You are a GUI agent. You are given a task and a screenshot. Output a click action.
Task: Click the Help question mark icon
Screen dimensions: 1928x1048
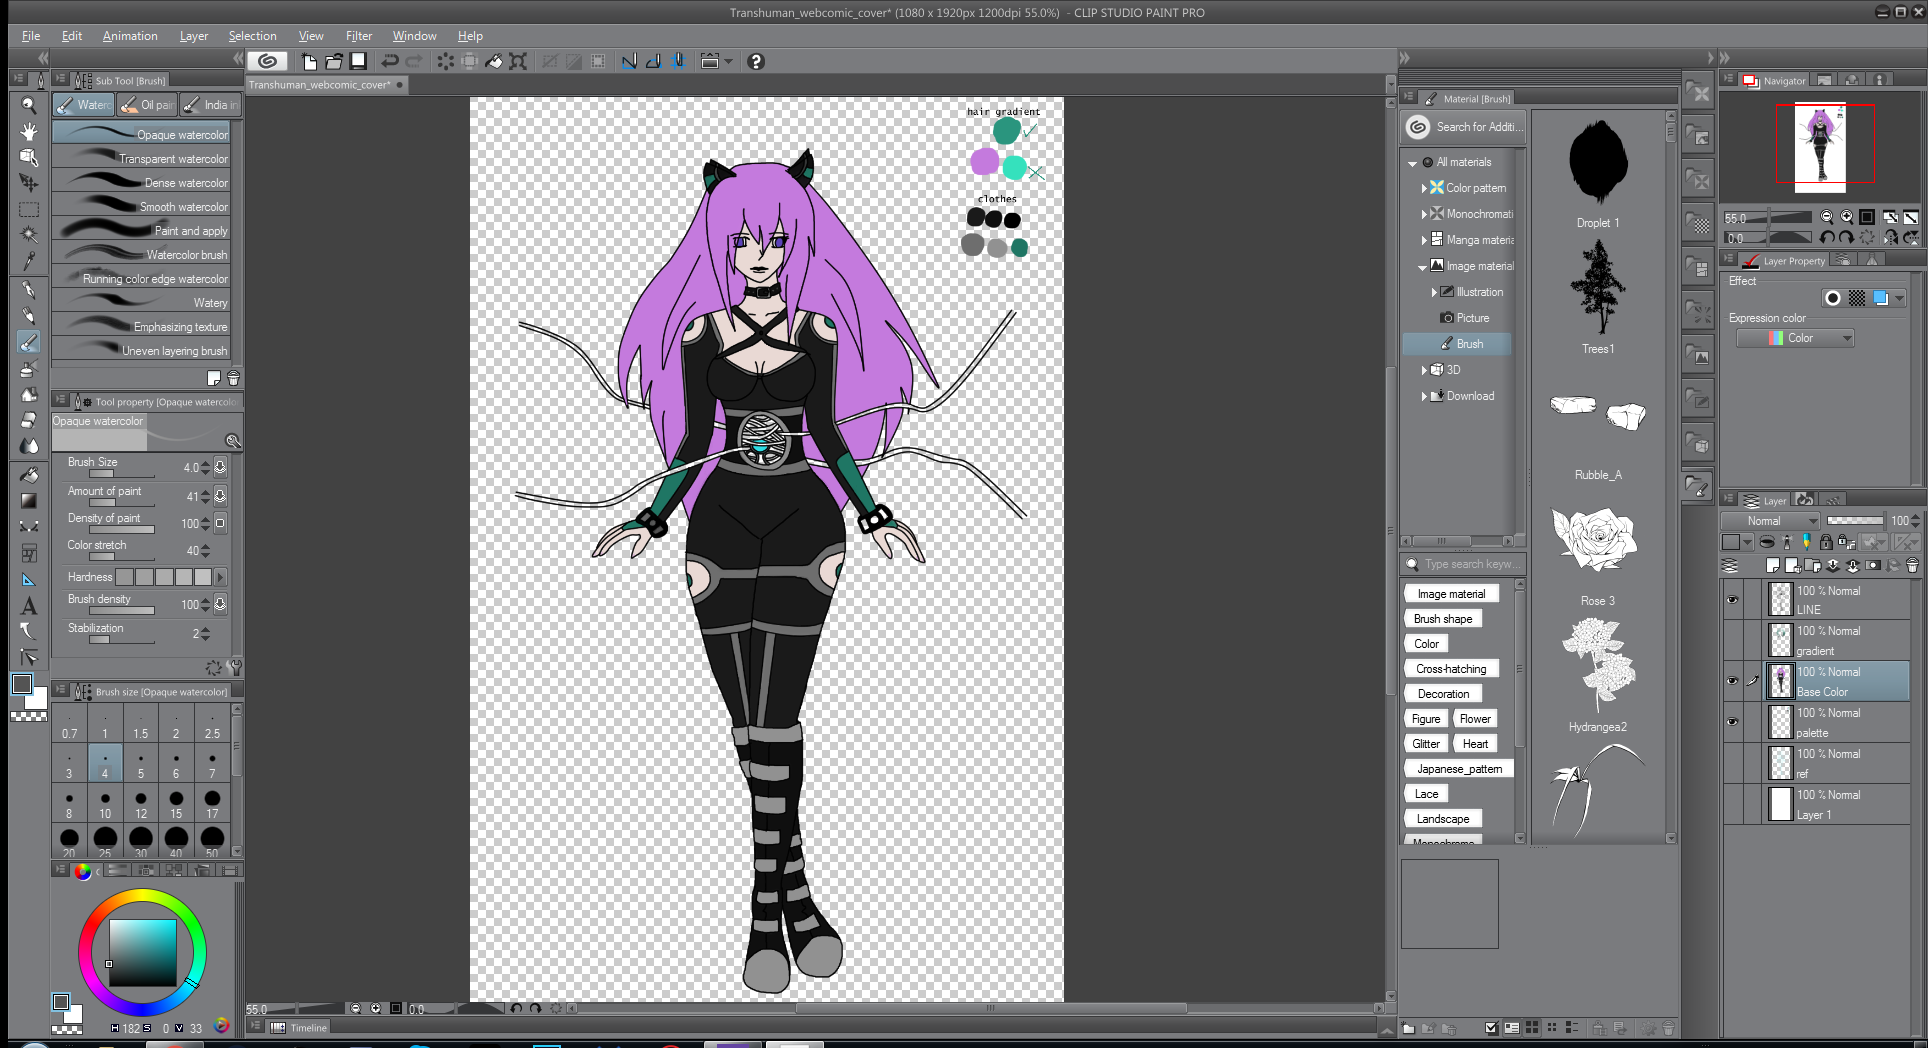(x=756, y=62)
